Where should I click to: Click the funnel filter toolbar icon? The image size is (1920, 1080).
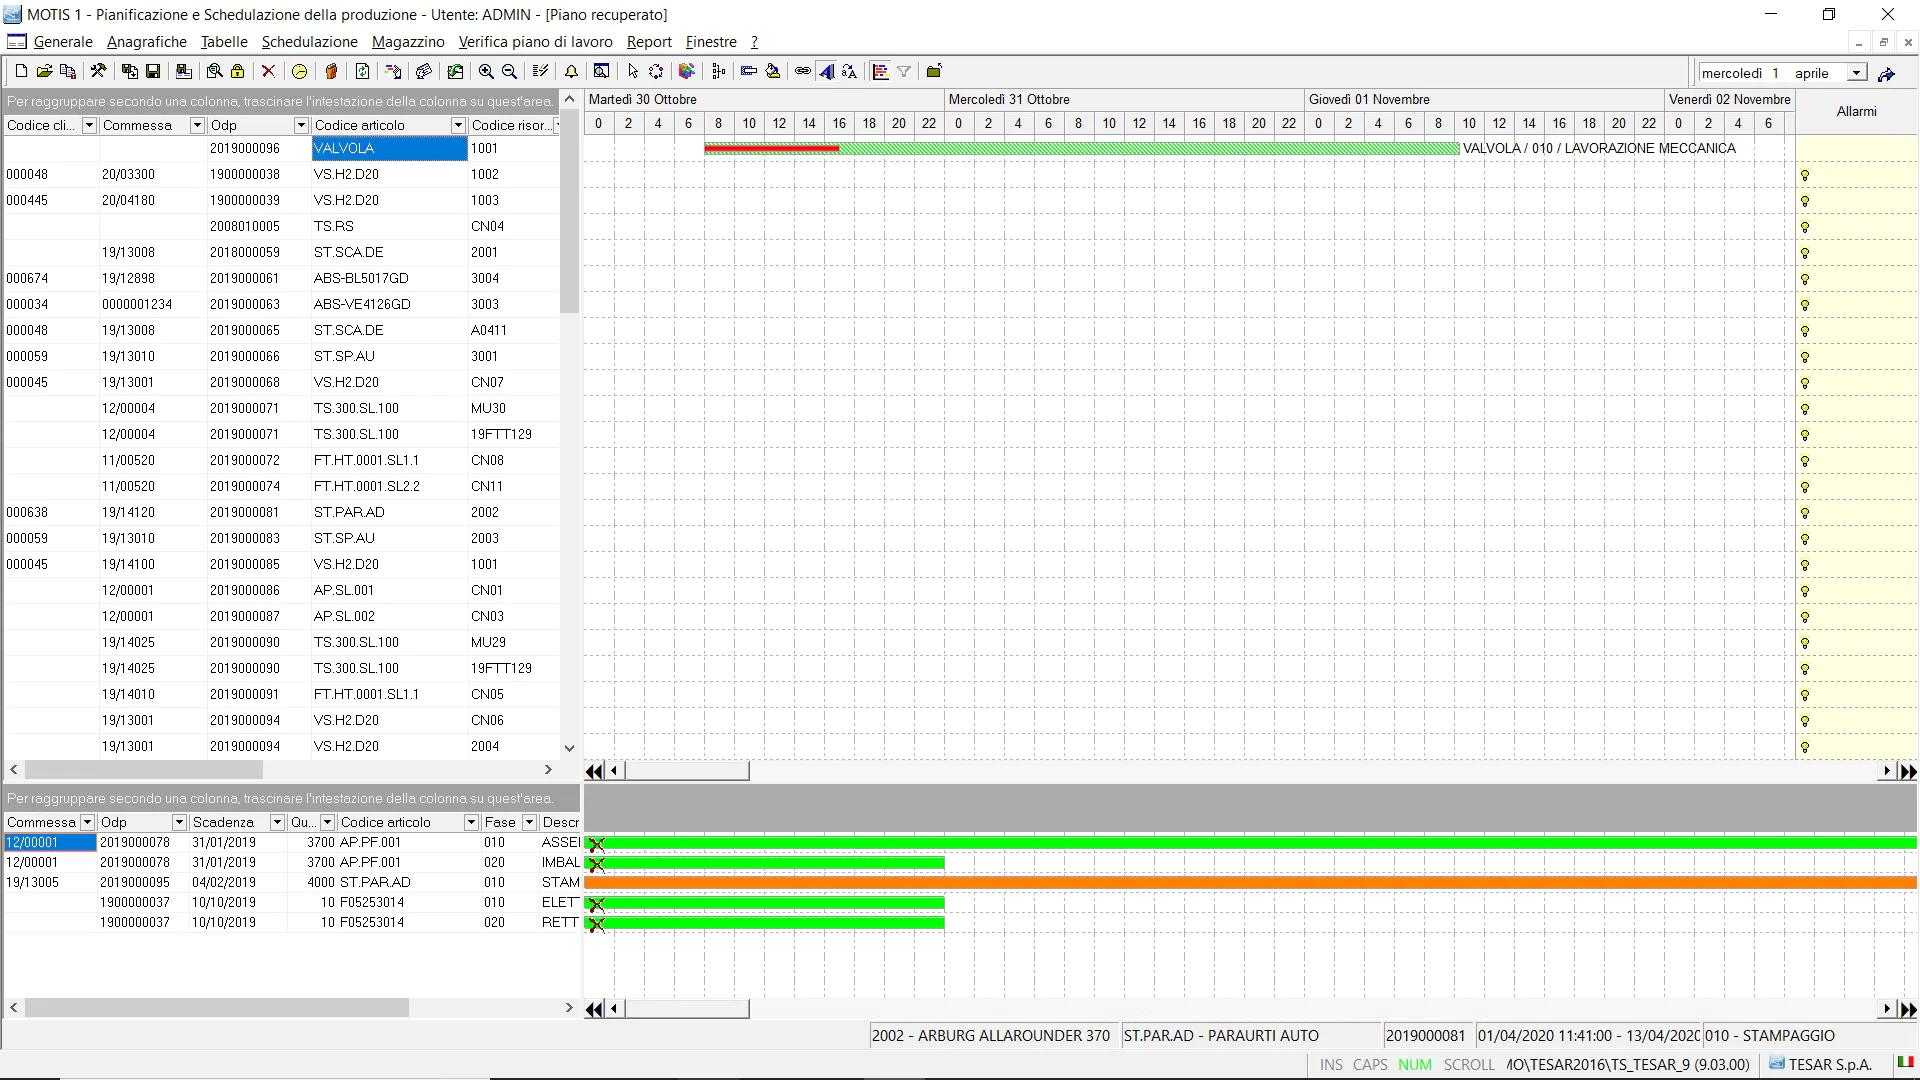(x=904, y=71)
